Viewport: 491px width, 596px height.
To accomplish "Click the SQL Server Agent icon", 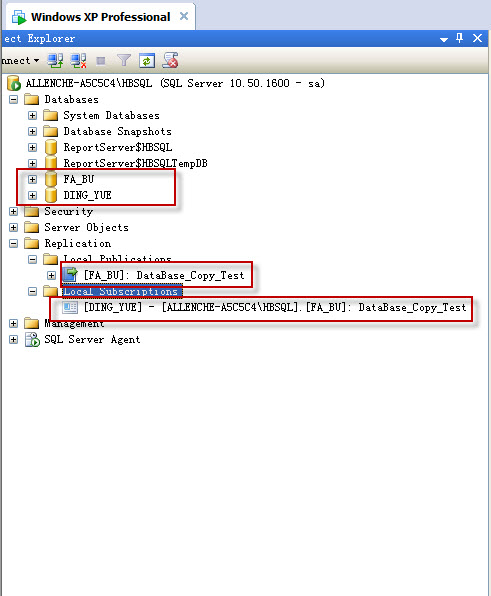I will click(x=32, y=339).
